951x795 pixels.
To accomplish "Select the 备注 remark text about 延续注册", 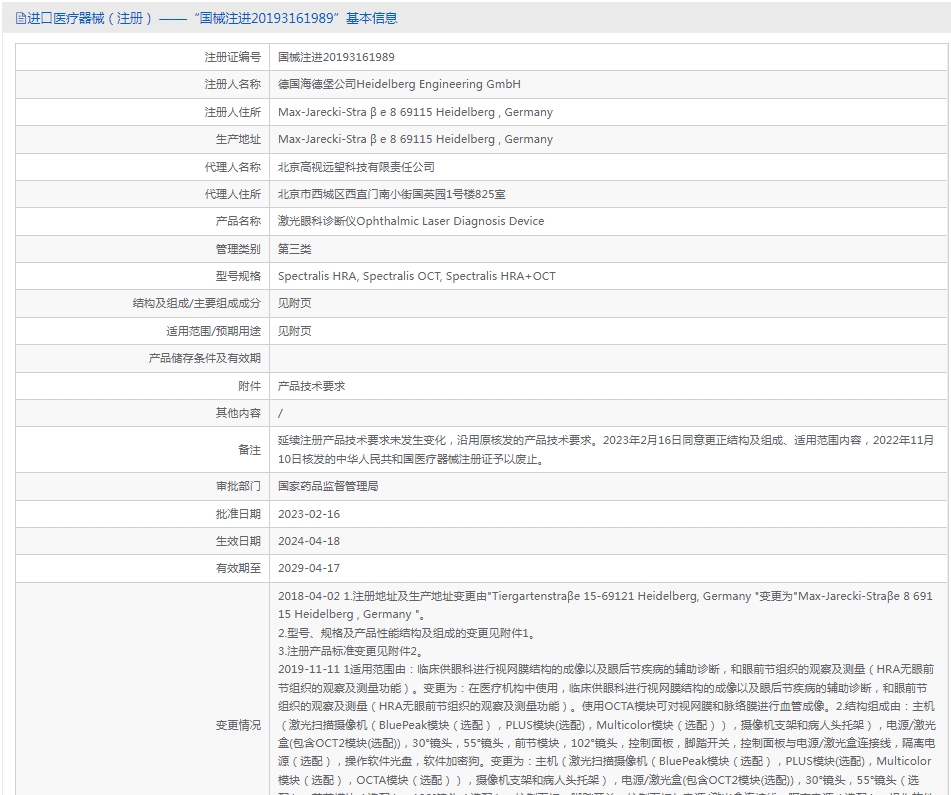I will tap(606, 450).
